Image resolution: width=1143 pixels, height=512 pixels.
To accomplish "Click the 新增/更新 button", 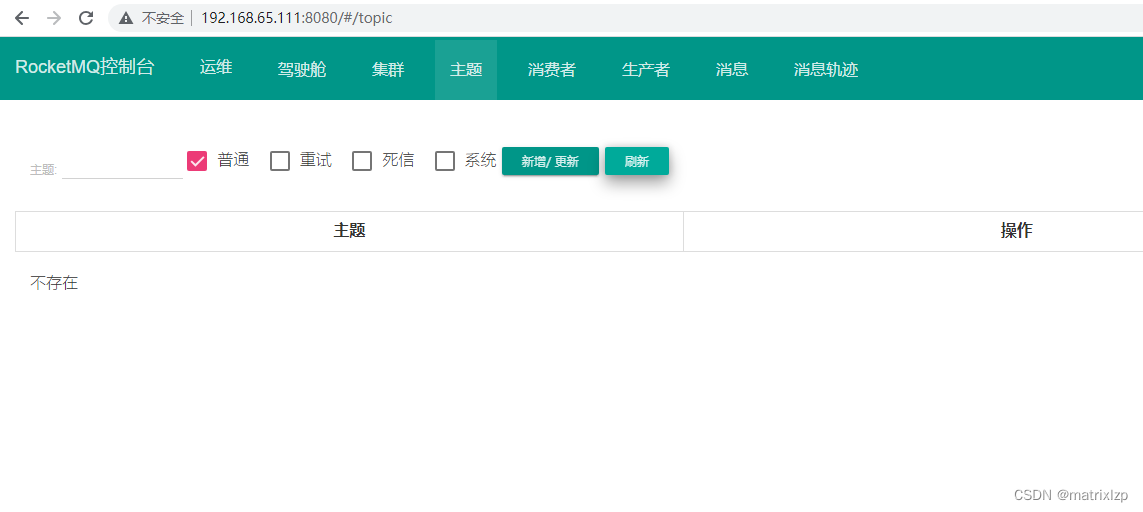I will tap(550, 161).
